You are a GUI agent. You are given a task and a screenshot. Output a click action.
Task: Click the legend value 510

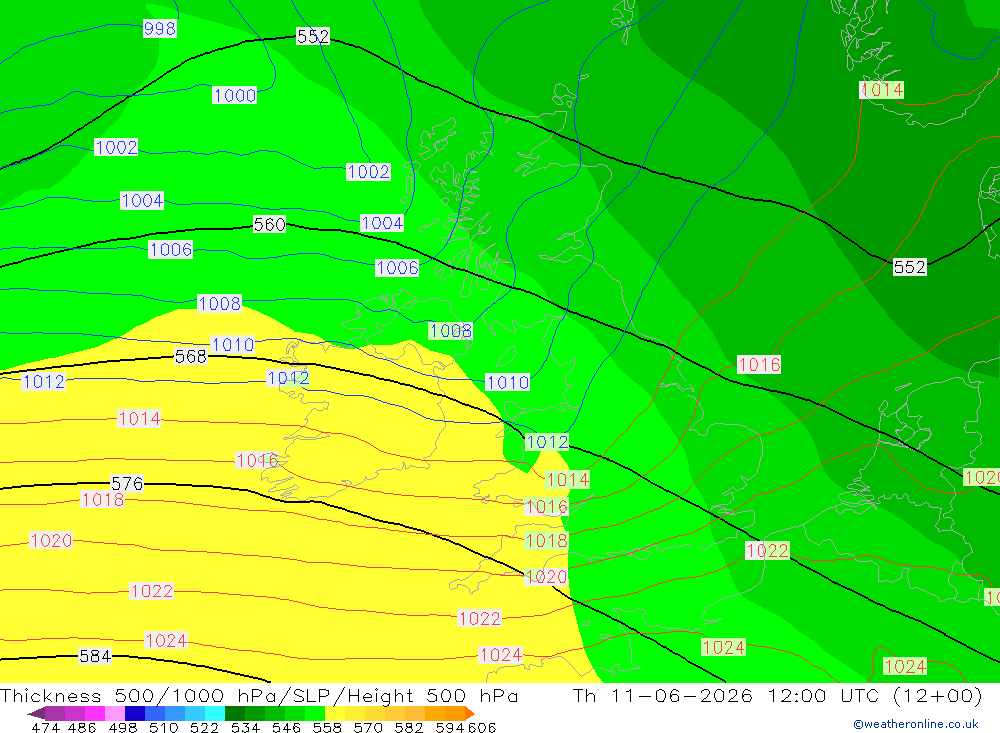coord(164,727)
